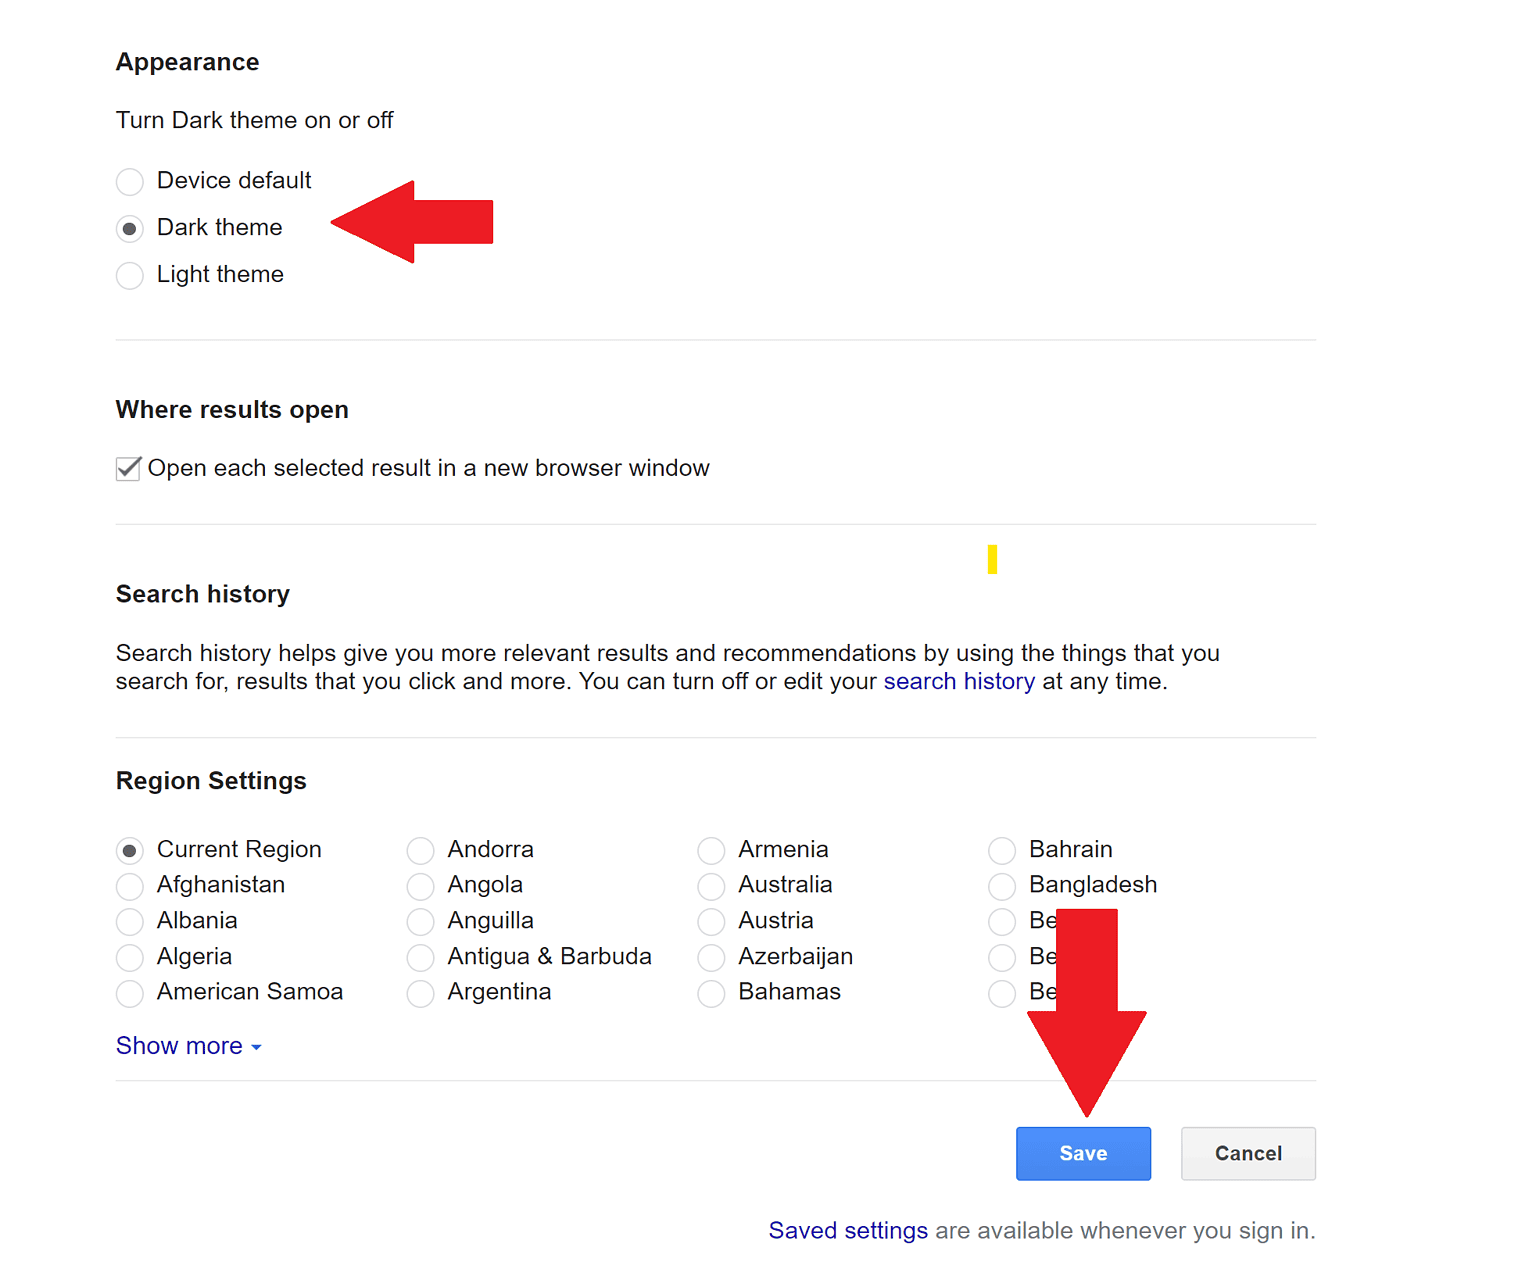Select Bahrain region option
This screenshot has height=1269, width=1536.
point(1002,851)
